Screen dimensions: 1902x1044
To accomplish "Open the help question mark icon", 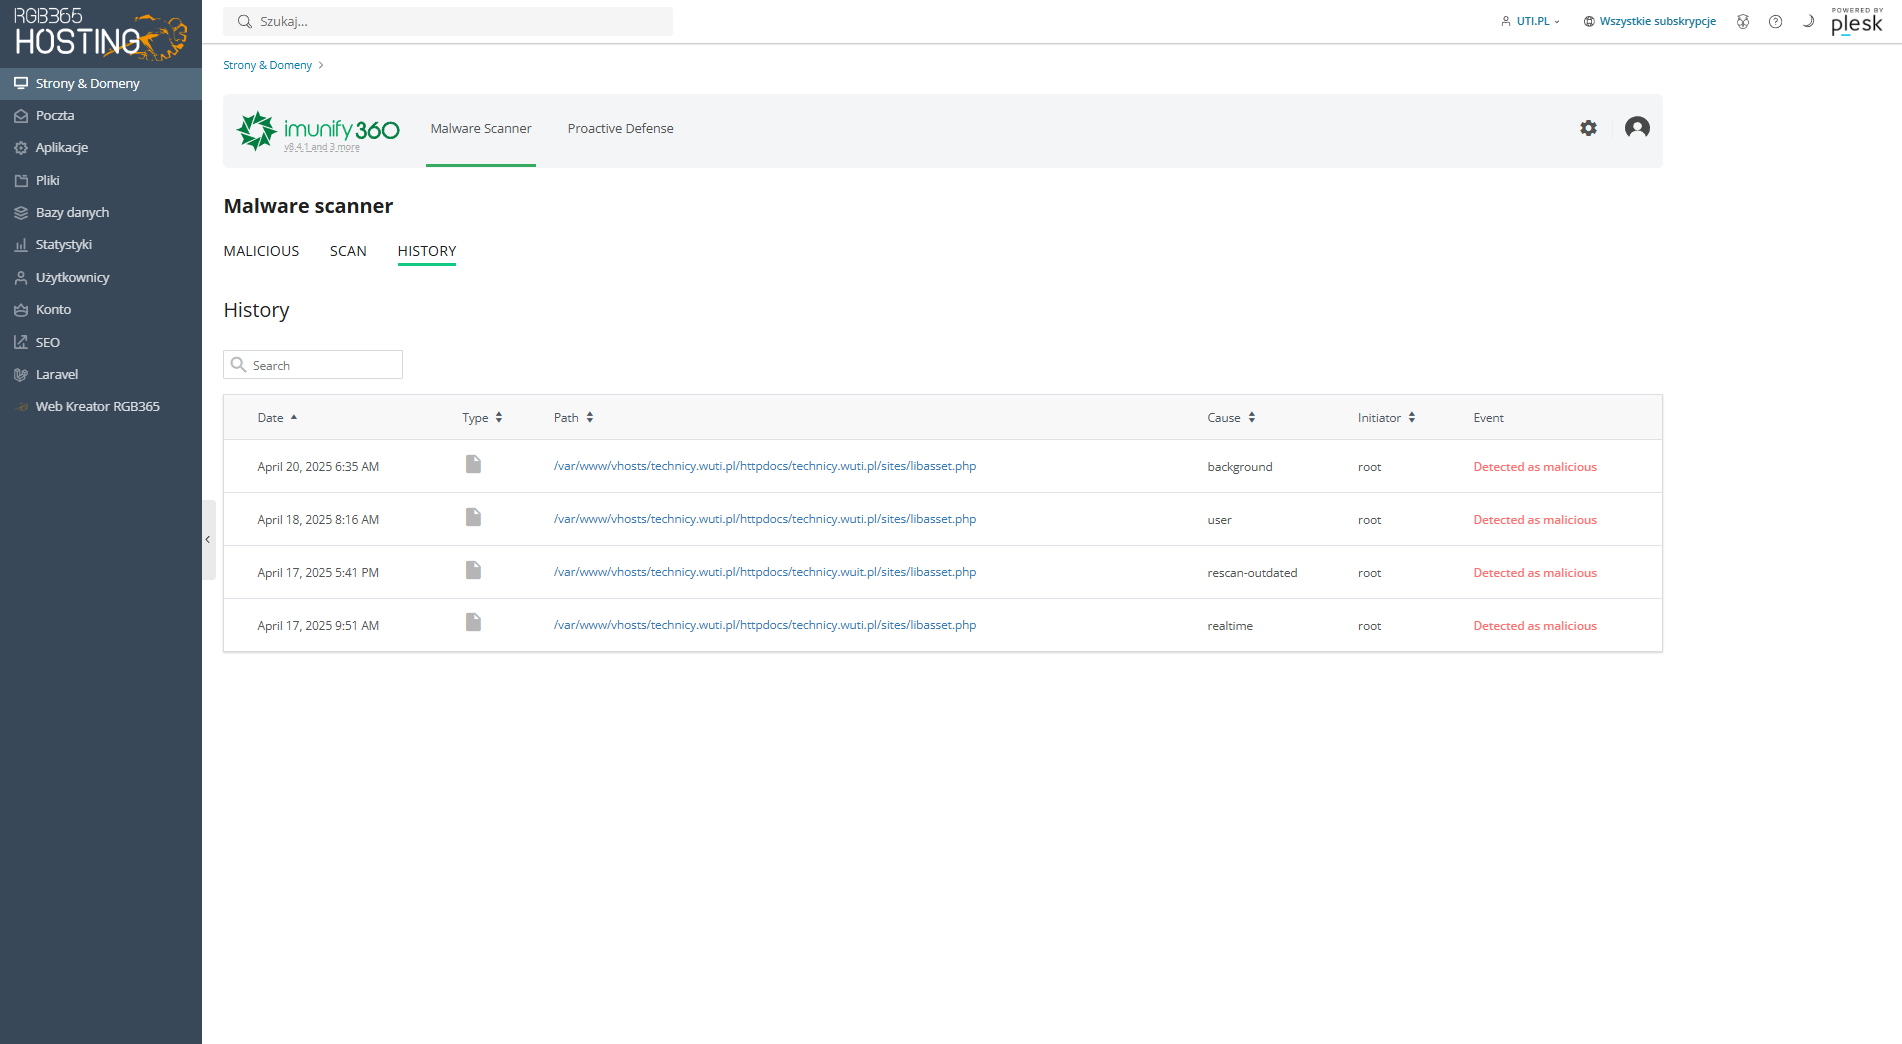I will (1775, 21).
